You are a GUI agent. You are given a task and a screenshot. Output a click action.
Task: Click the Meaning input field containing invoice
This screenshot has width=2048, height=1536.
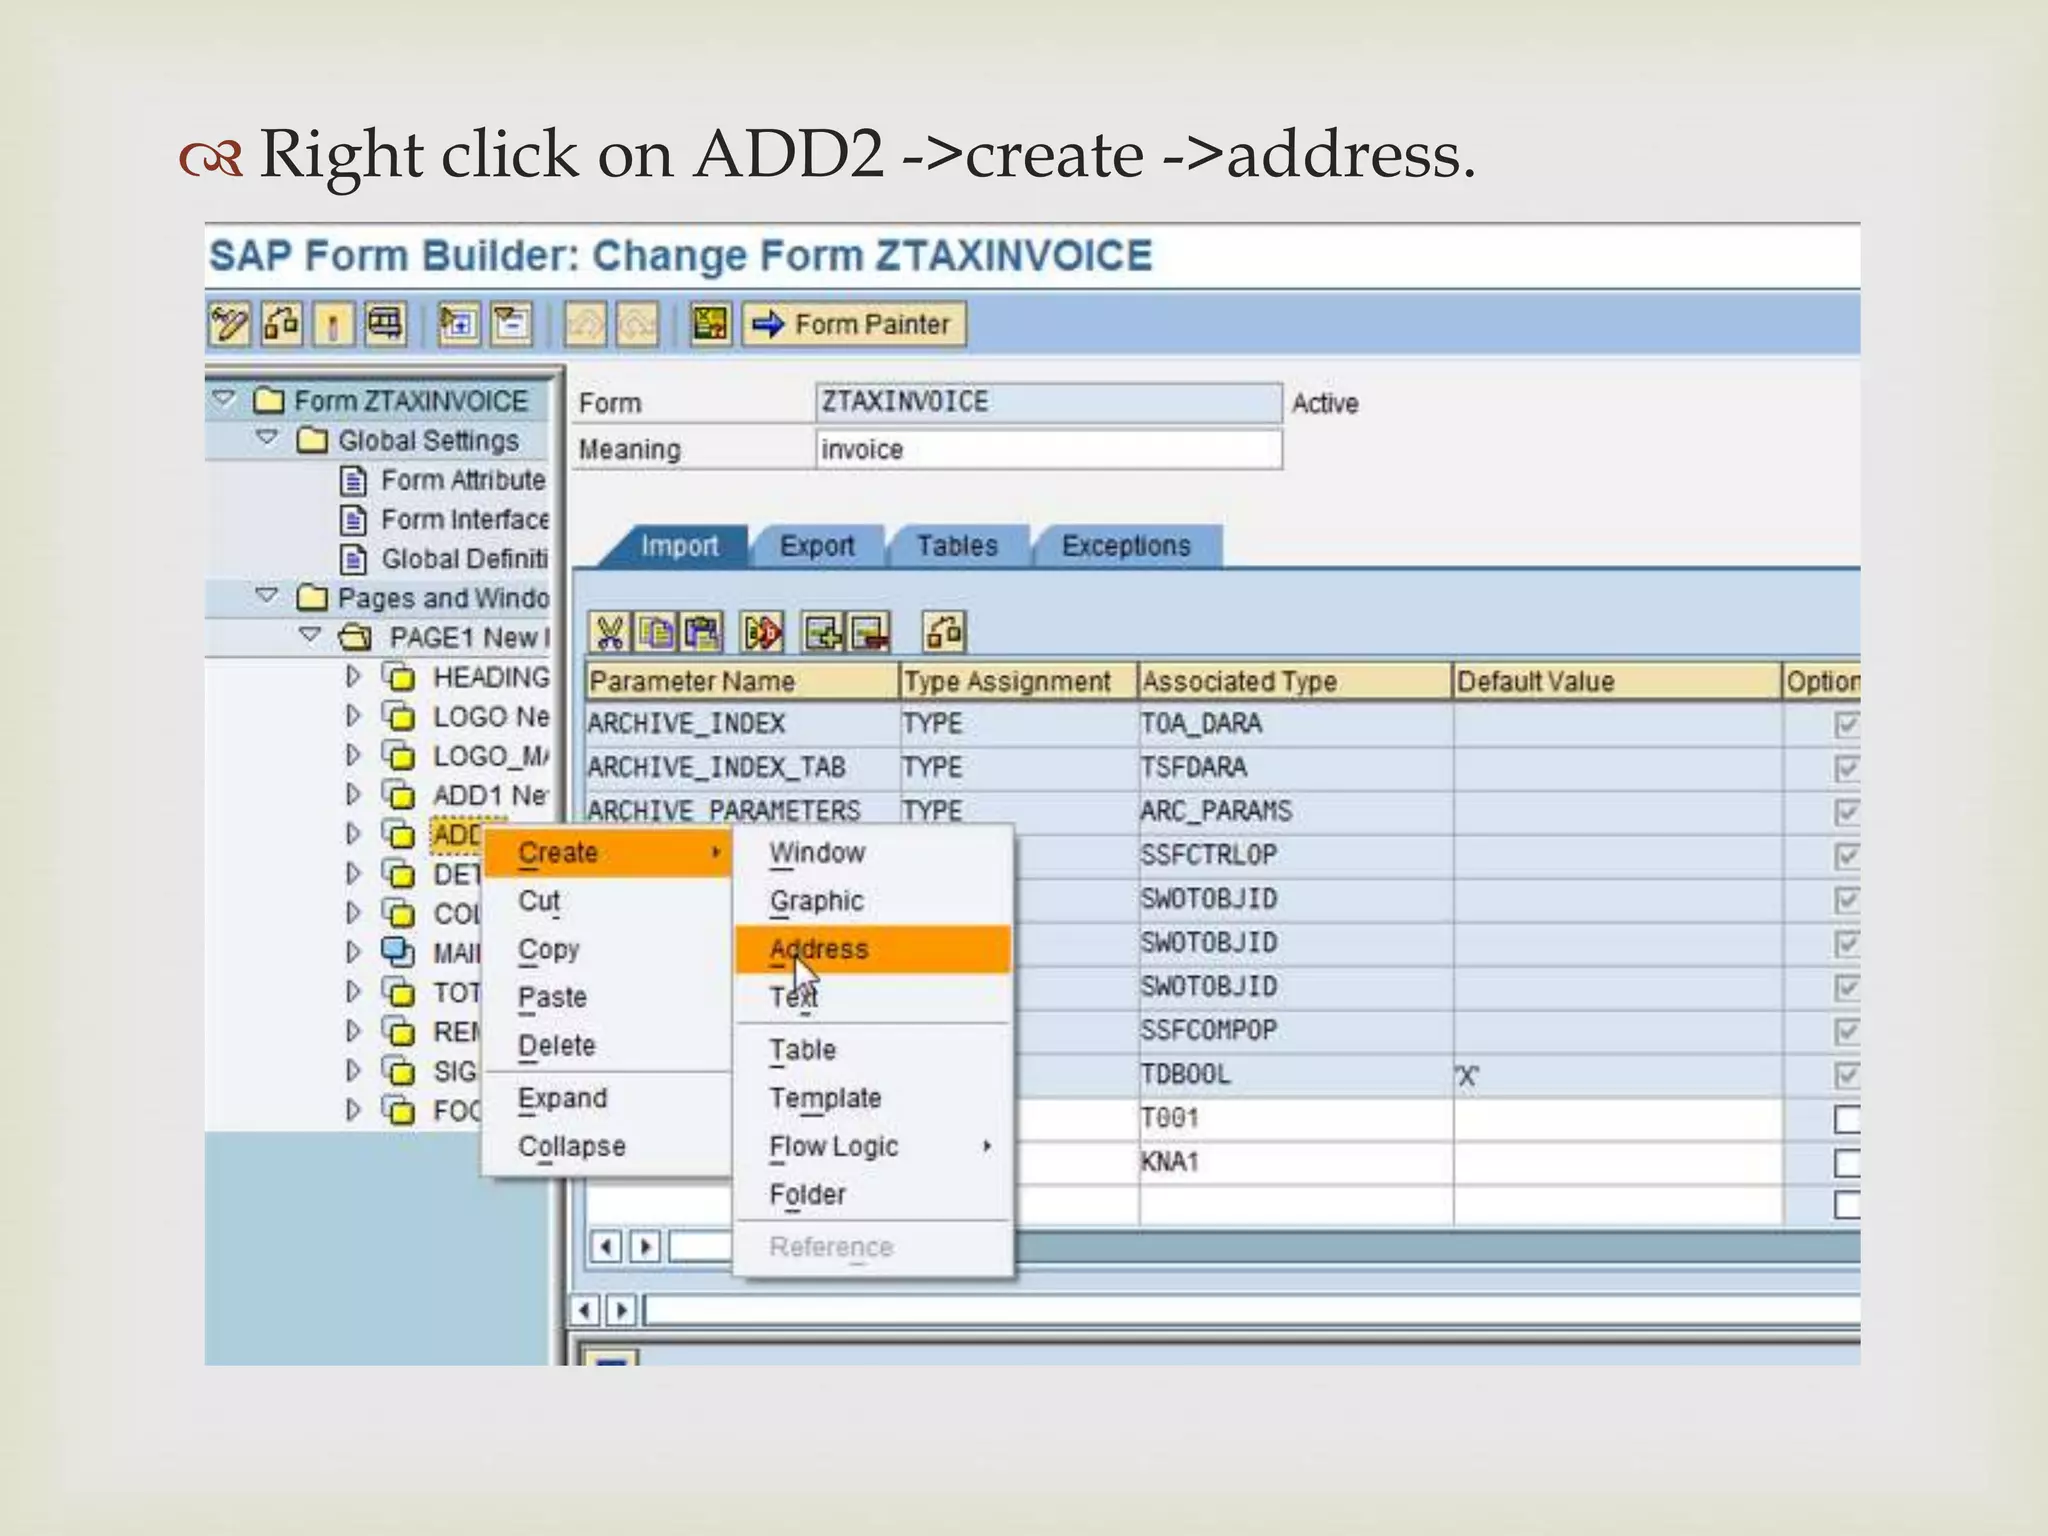tap(1047, 449)
